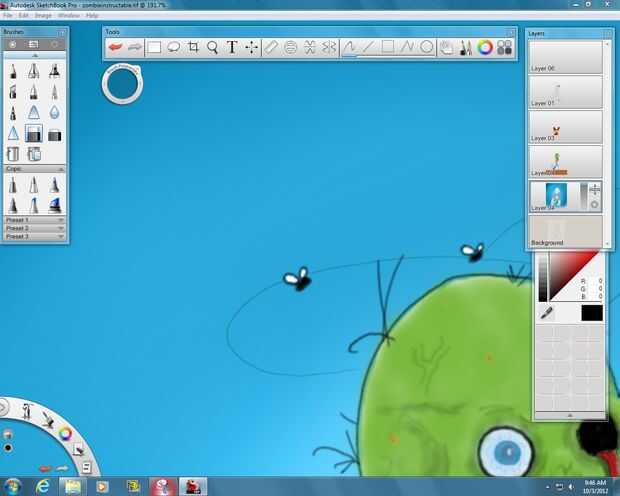Open the Help menu
This screenshot has width=620, height=496.
click(92, 15)
